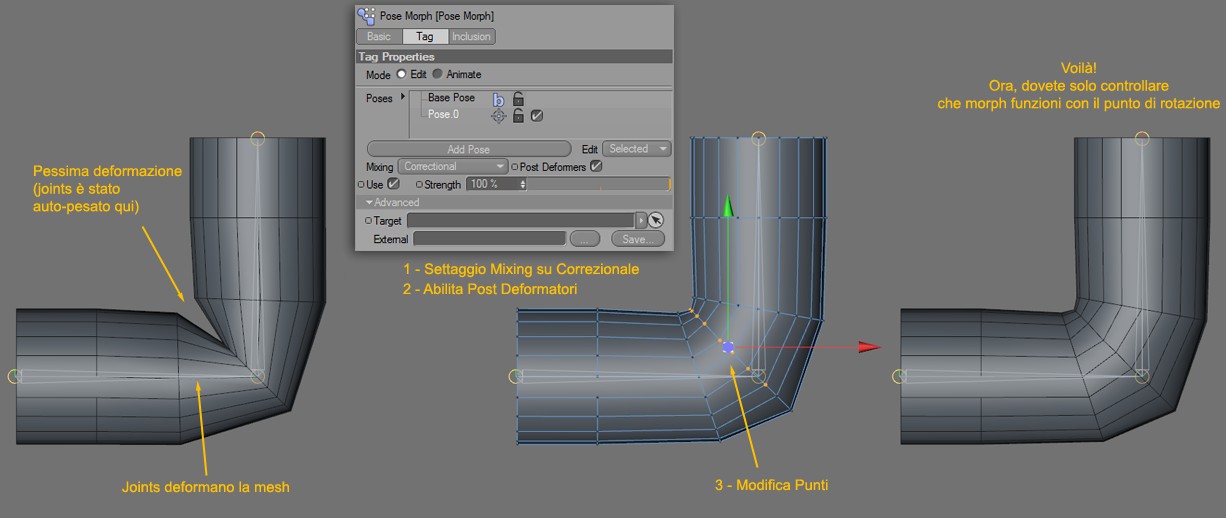Screen dimensions: 1226x518
Task: Click 'Pose Morph [Pose Morph]' title text
Action: tap(437, 16)
